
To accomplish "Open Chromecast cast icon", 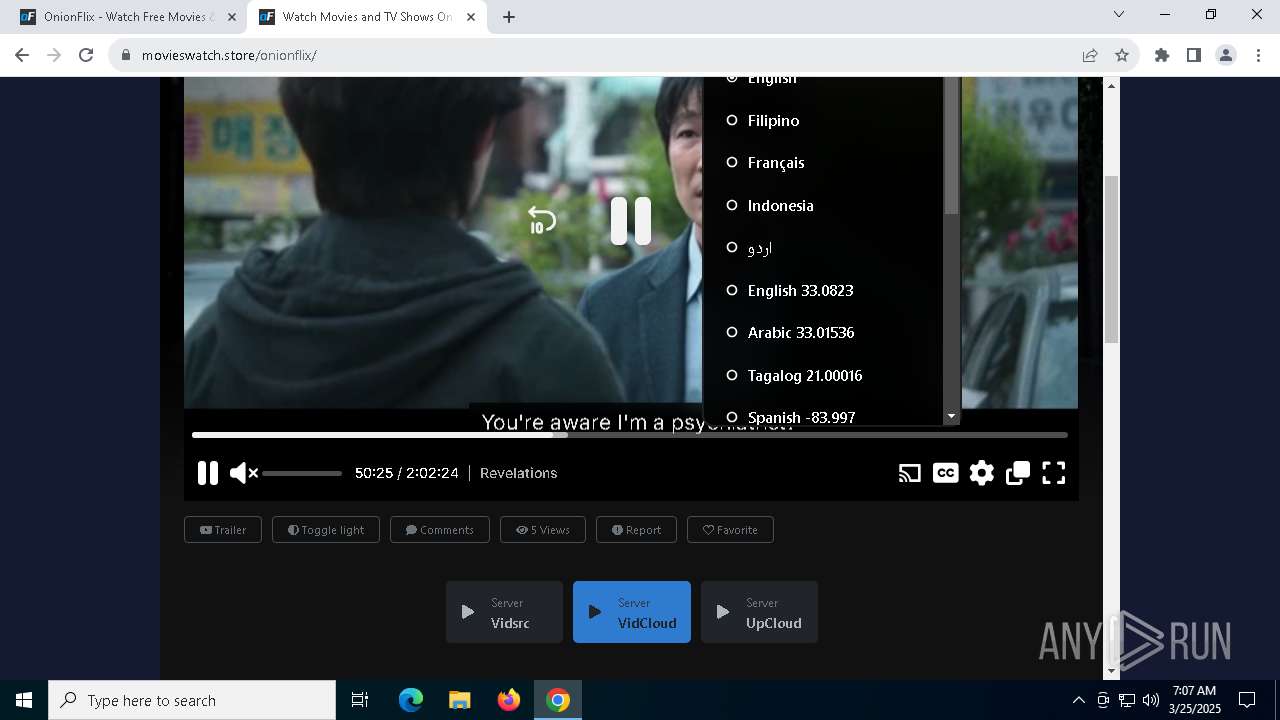I will [x=909, y=473].
